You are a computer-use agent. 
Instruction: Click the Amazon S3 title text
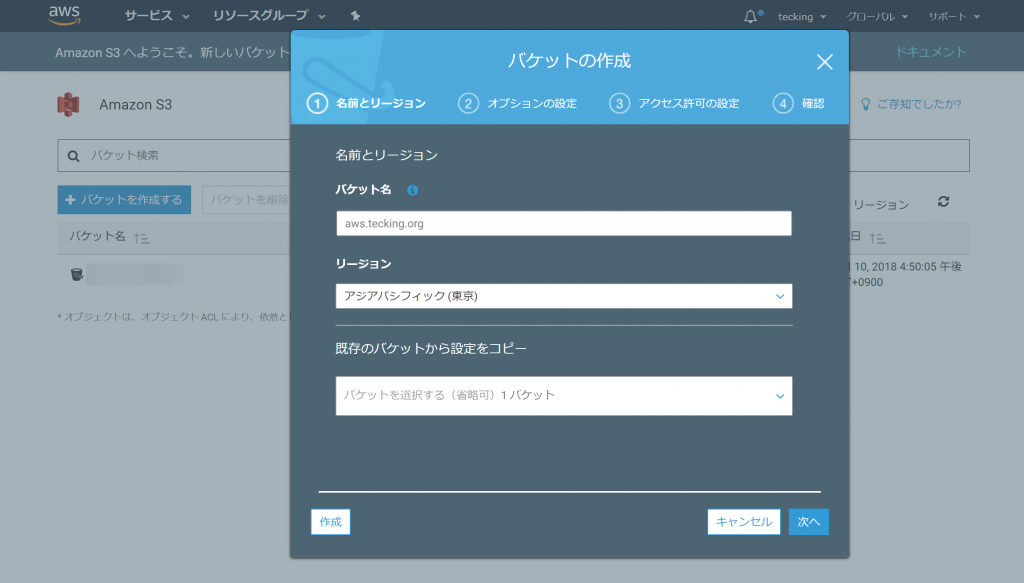point(135,104)
